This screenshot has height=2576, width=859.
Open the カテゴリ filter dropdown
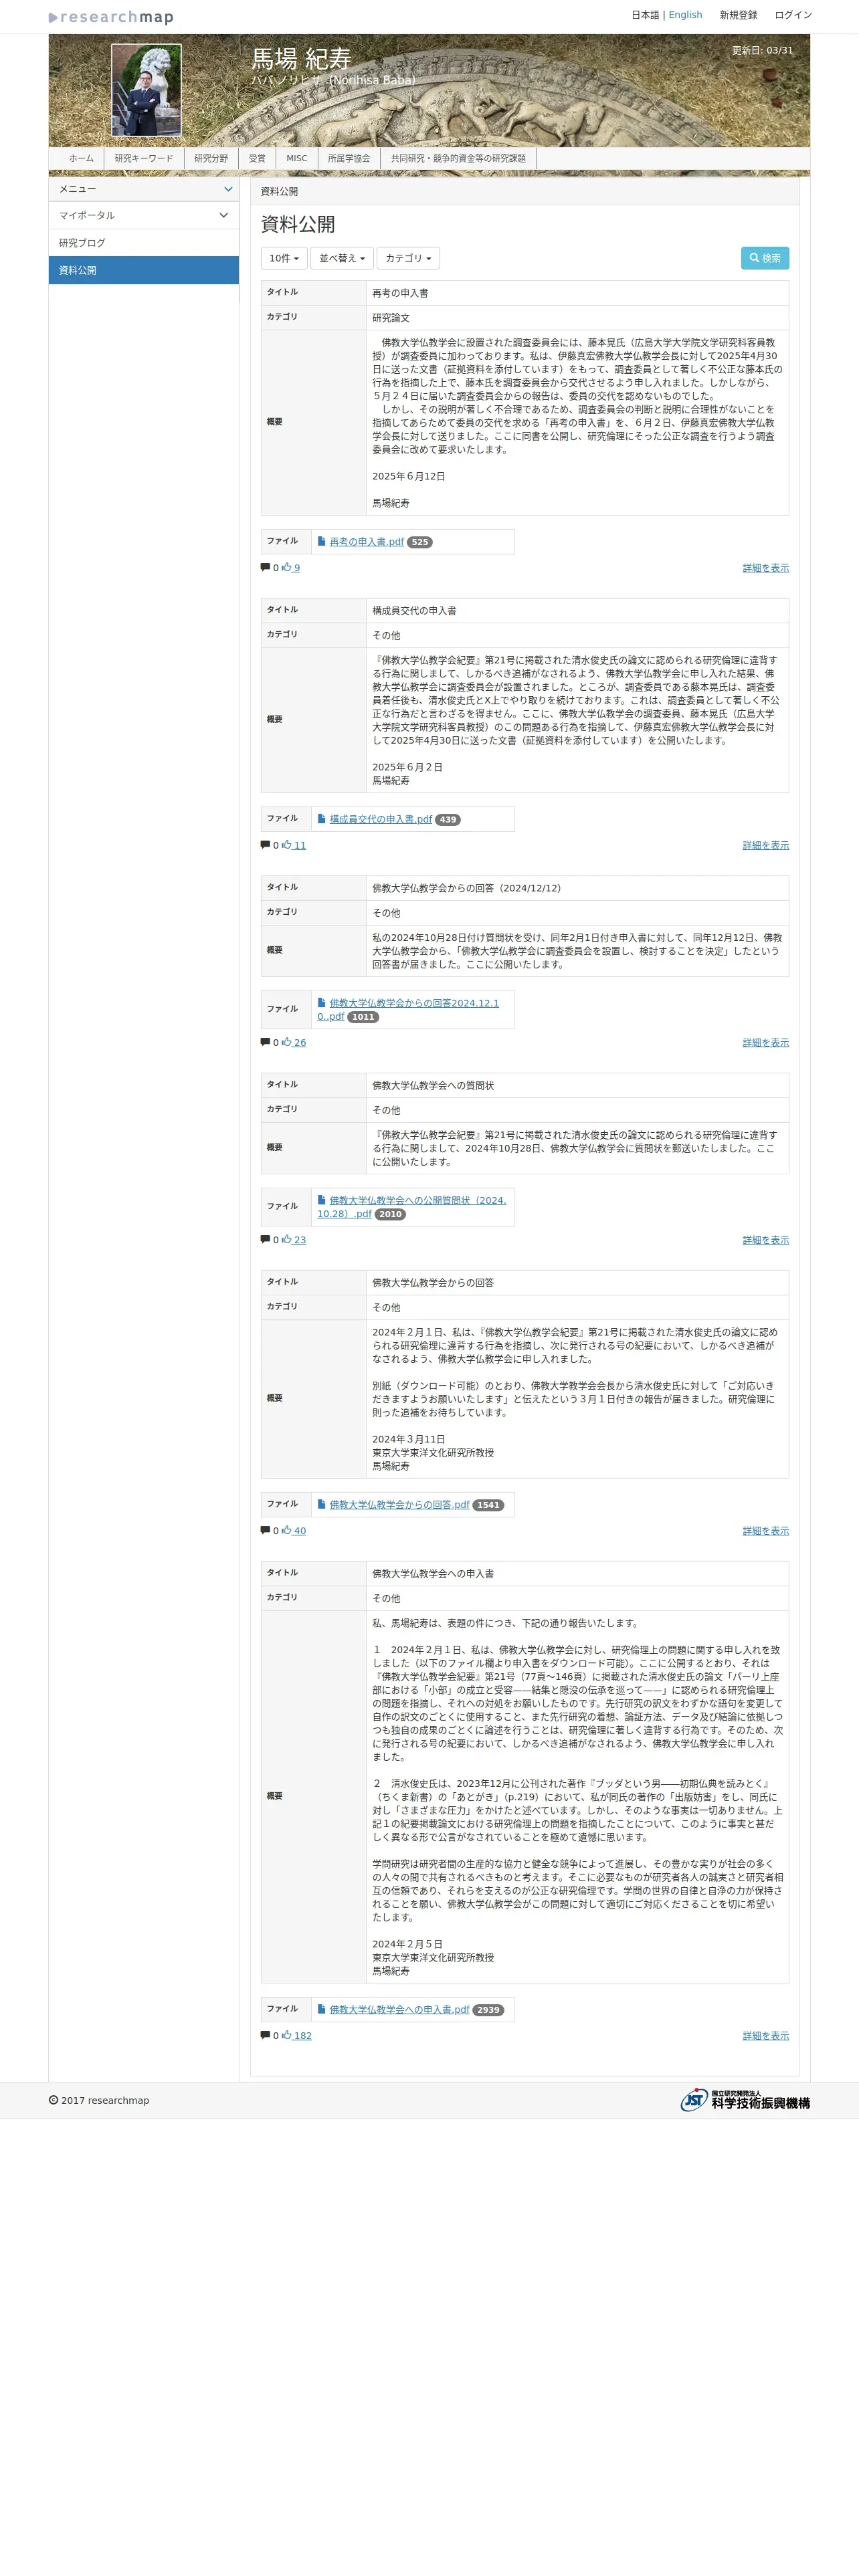pos(408,258)
